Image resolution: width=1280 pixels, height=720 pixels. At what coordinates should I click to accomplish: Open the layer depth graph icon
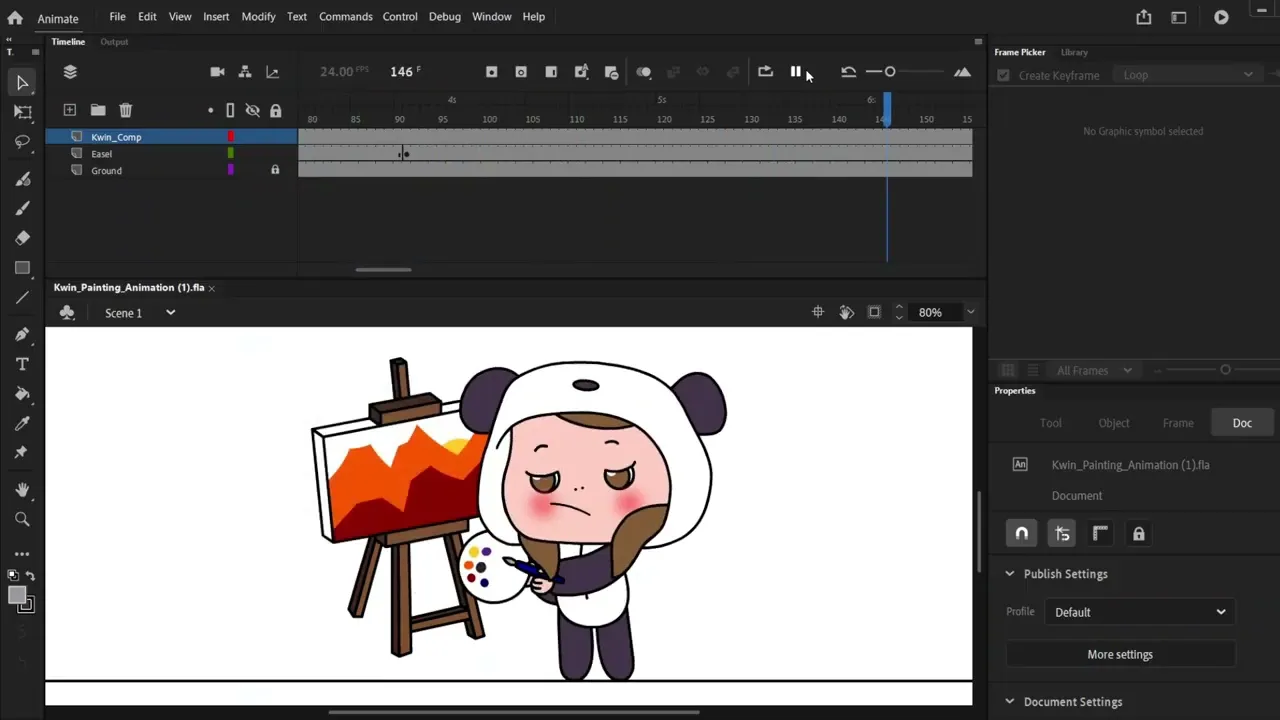pyautogui.click(x=272, y=72)
